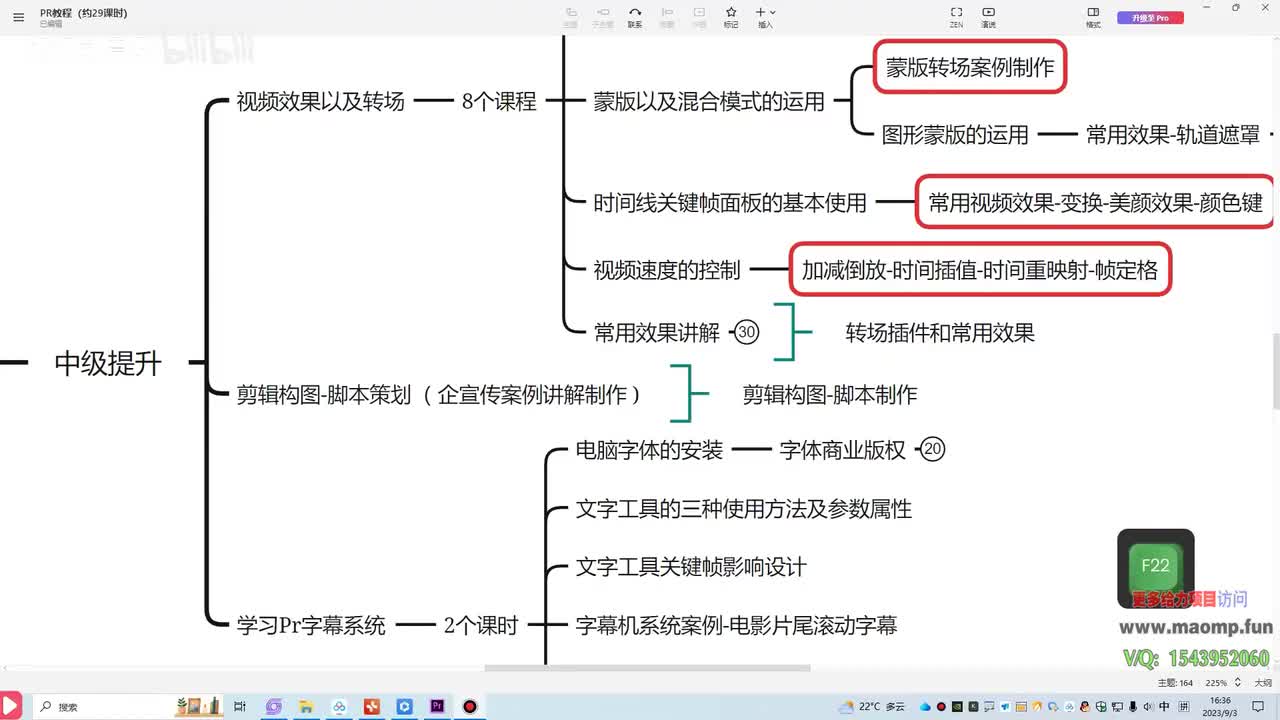Click the 联系 relationship toolbar icon
Viewport: 1280px width, 720px height.
(x=635, y=17)
